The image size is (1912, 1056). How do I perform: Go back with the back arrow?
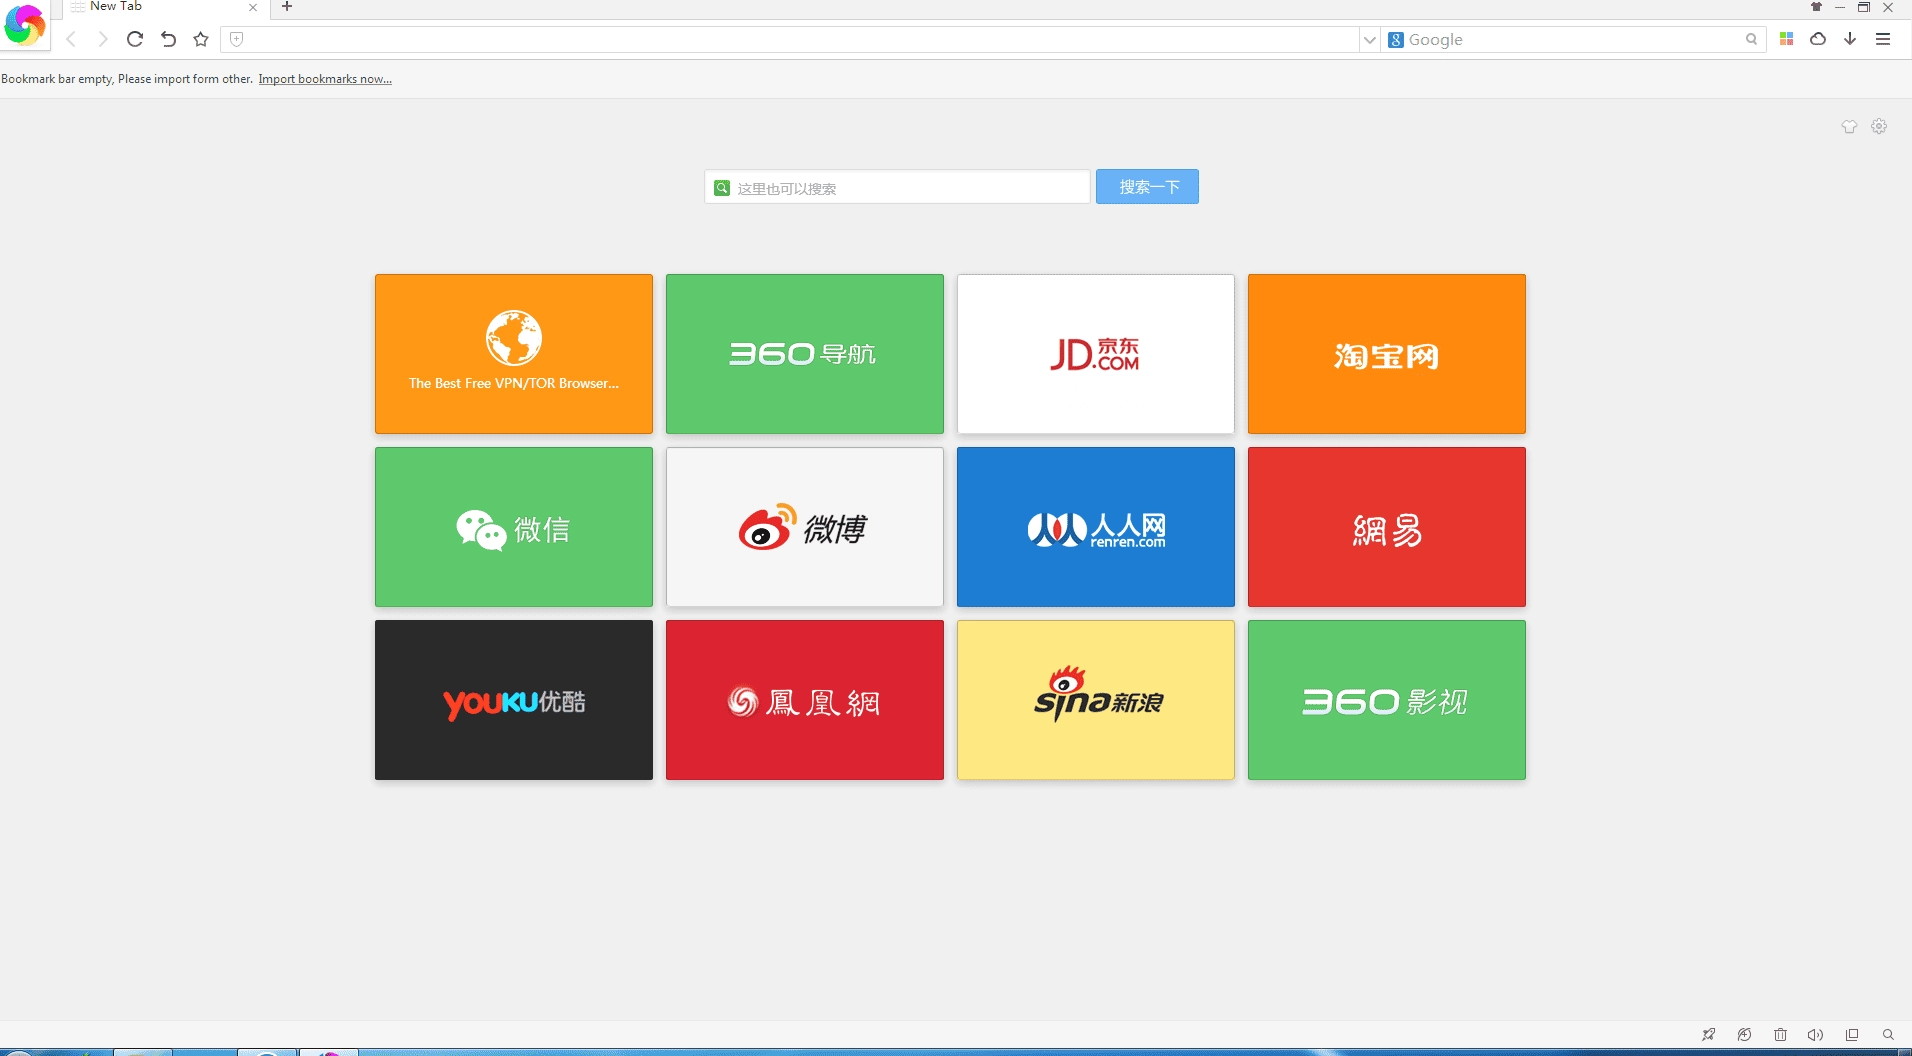coord(71,39)
